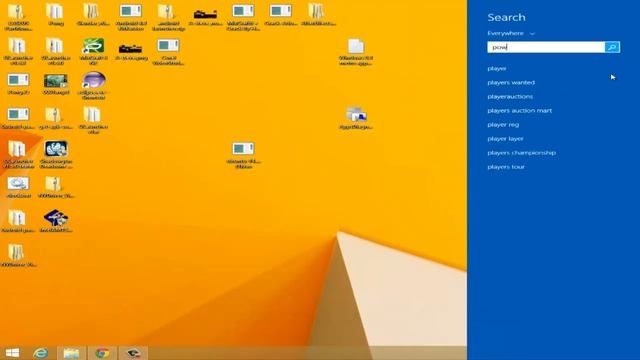This screenshot has width=640, height=360.
Task: Open File Explorer from the taskbar
Action: coord(71,353)
